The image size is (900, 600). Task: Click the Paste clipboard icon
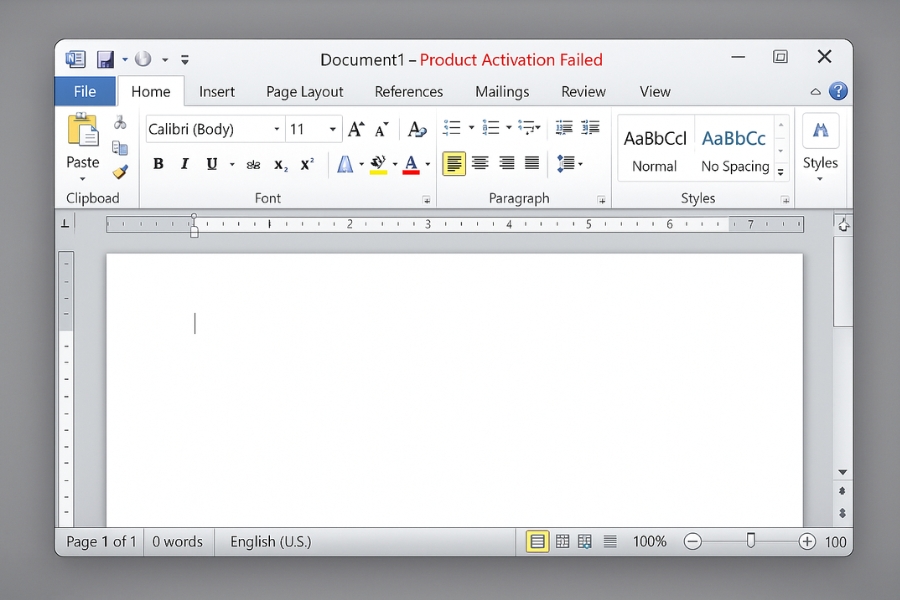[83, 129]
